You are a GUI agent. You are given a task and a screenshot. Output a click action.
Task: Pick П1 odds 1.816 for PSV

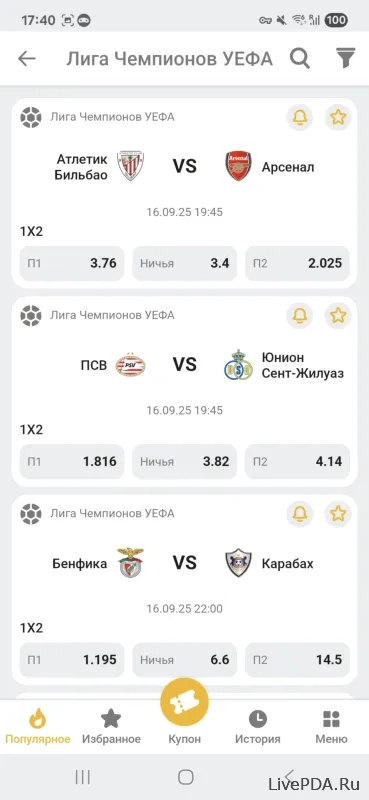(x=72, y=461)
